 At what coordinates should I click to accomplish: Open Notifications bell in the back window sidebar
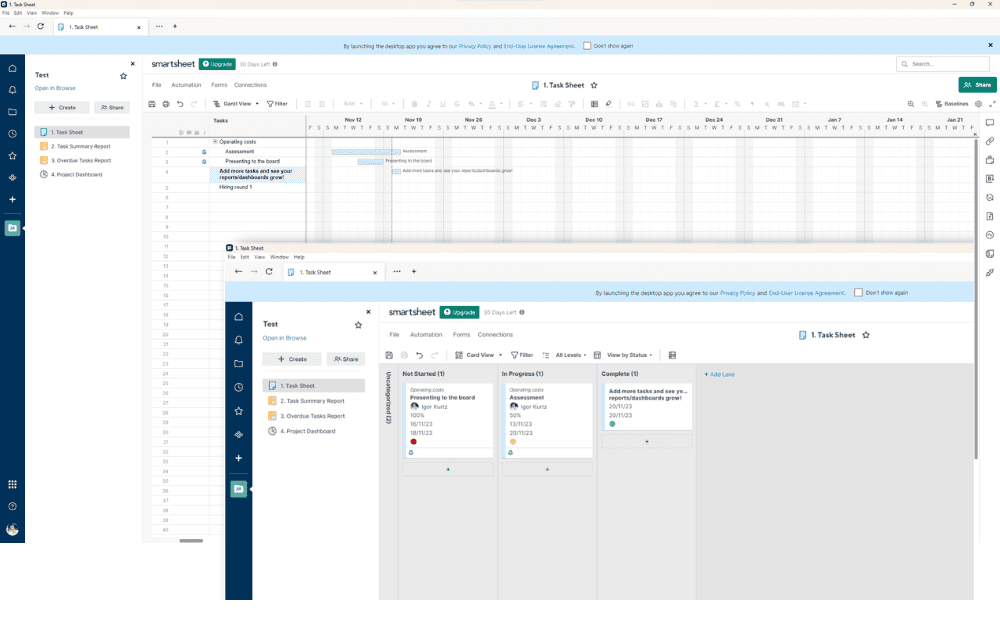point(12,90)
